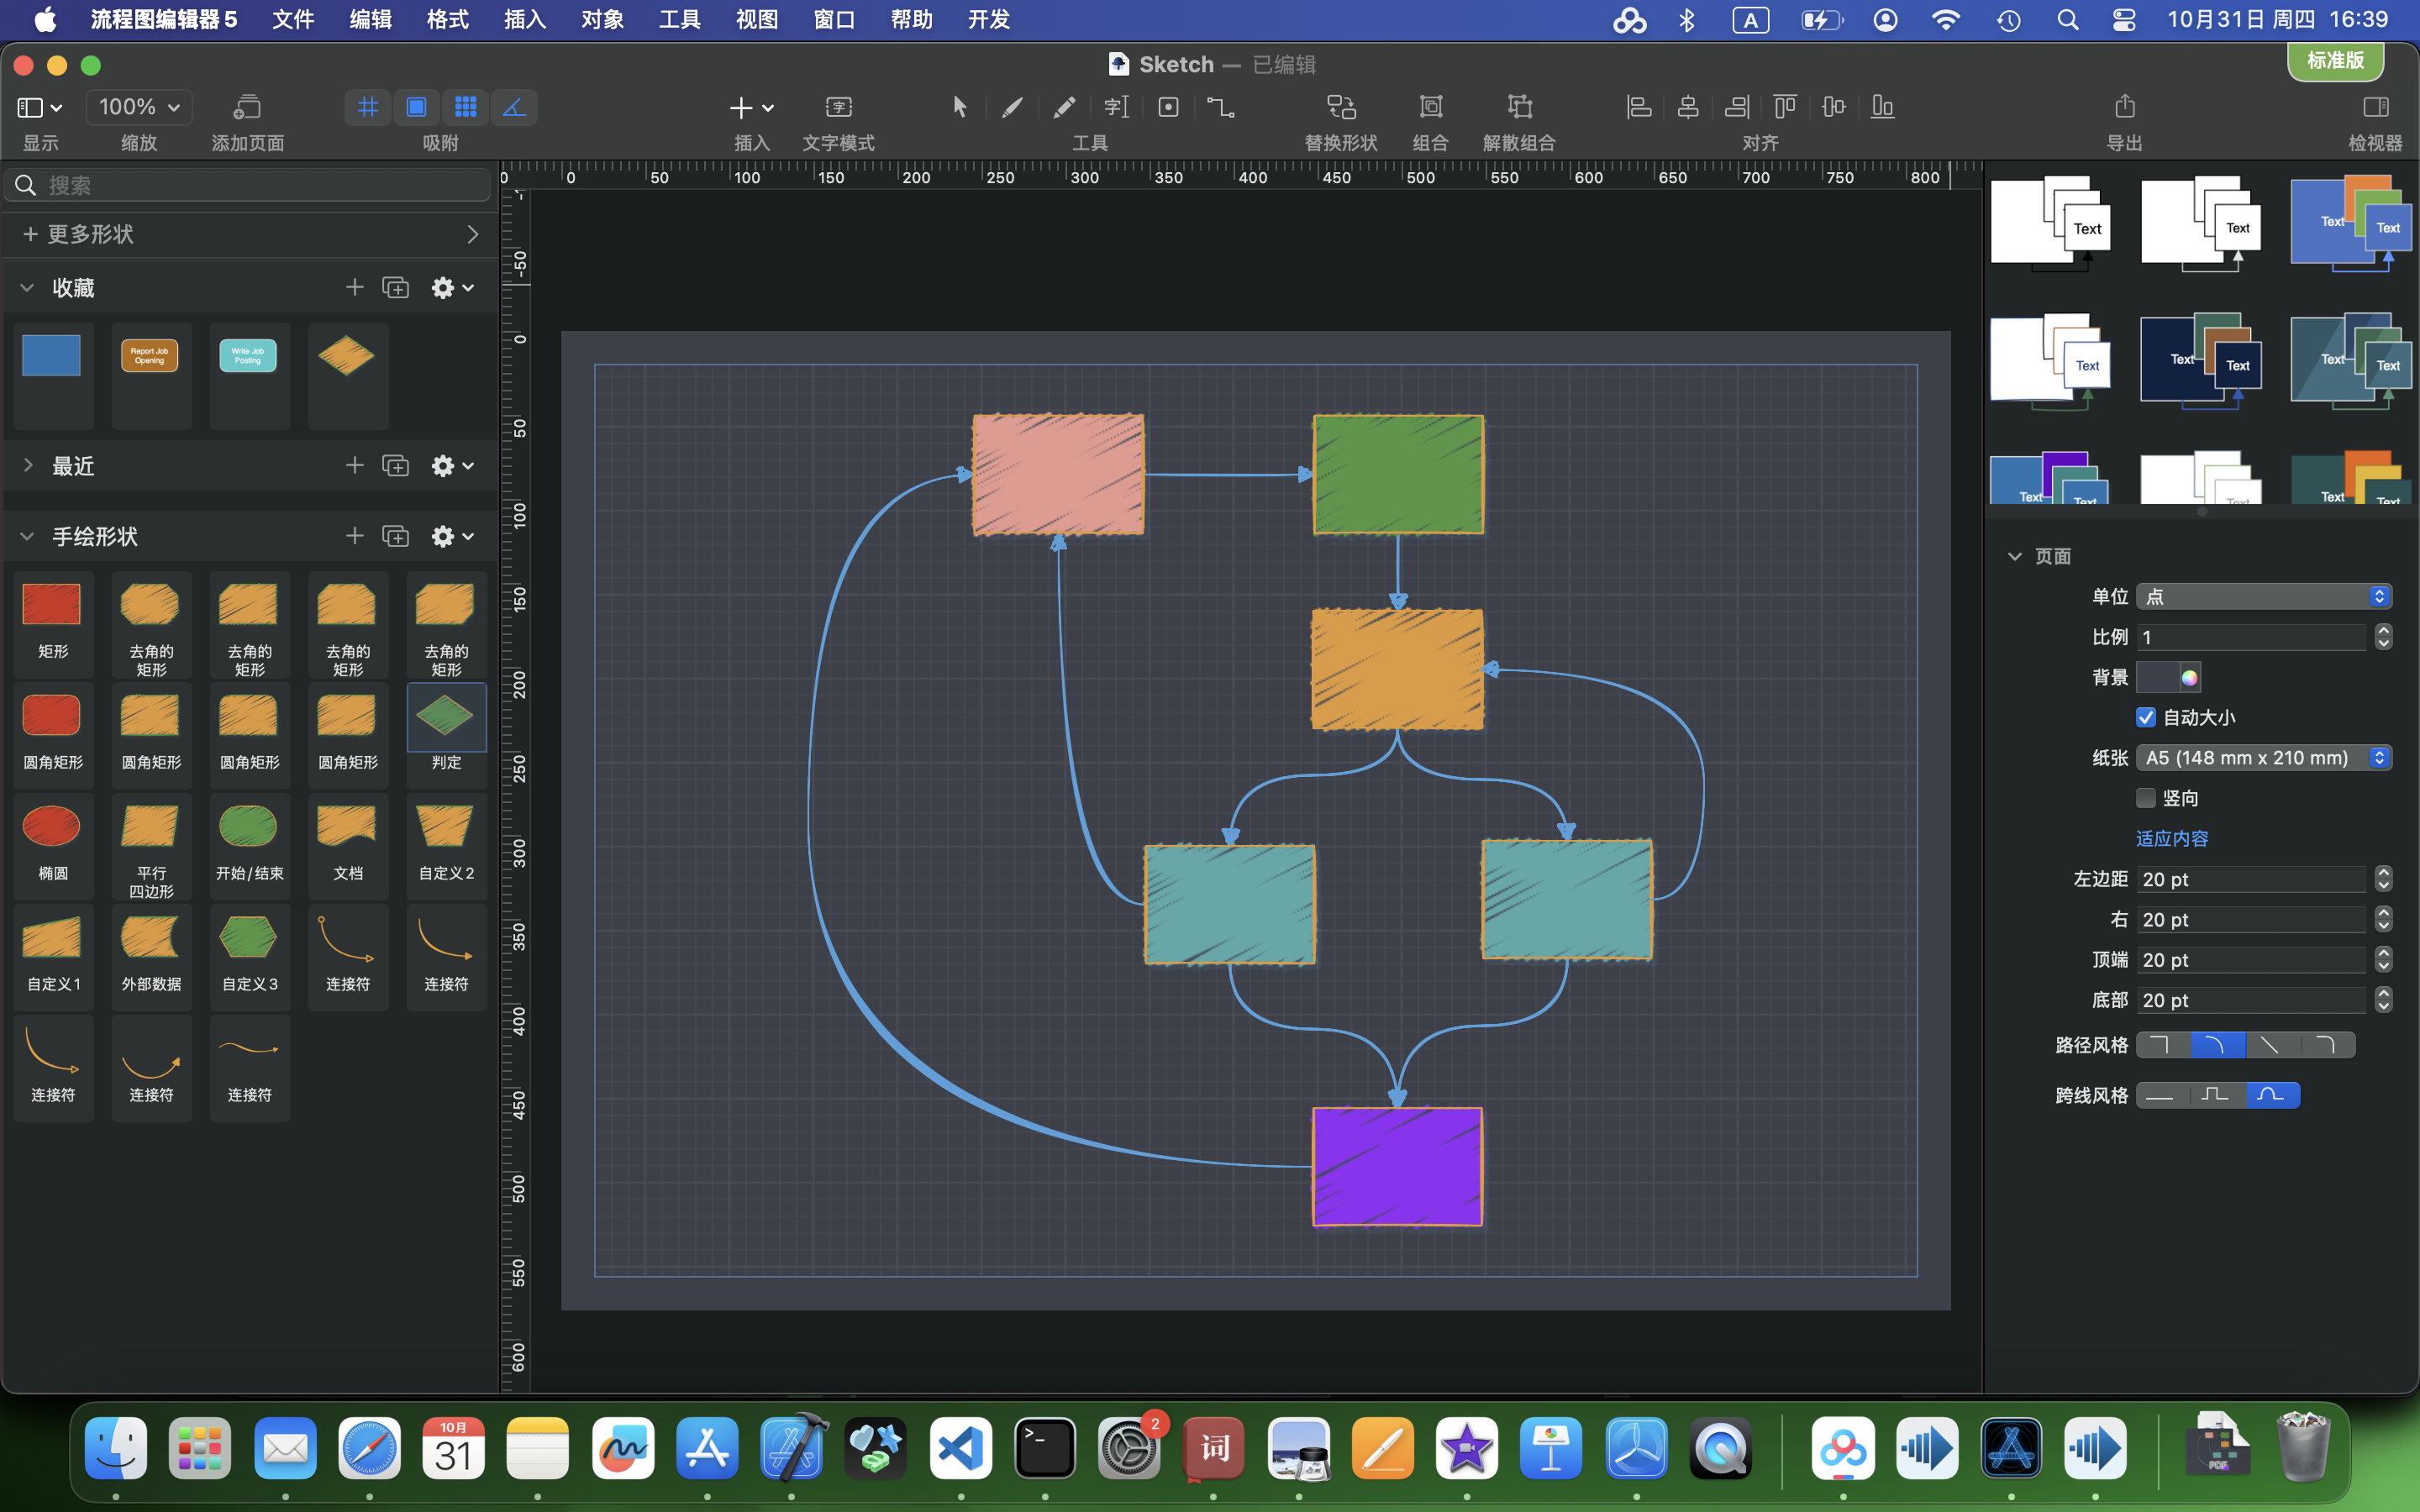Open the Develop menu
The image size is (2420, 1512).
pyautogui.click(x=989, y=20)
